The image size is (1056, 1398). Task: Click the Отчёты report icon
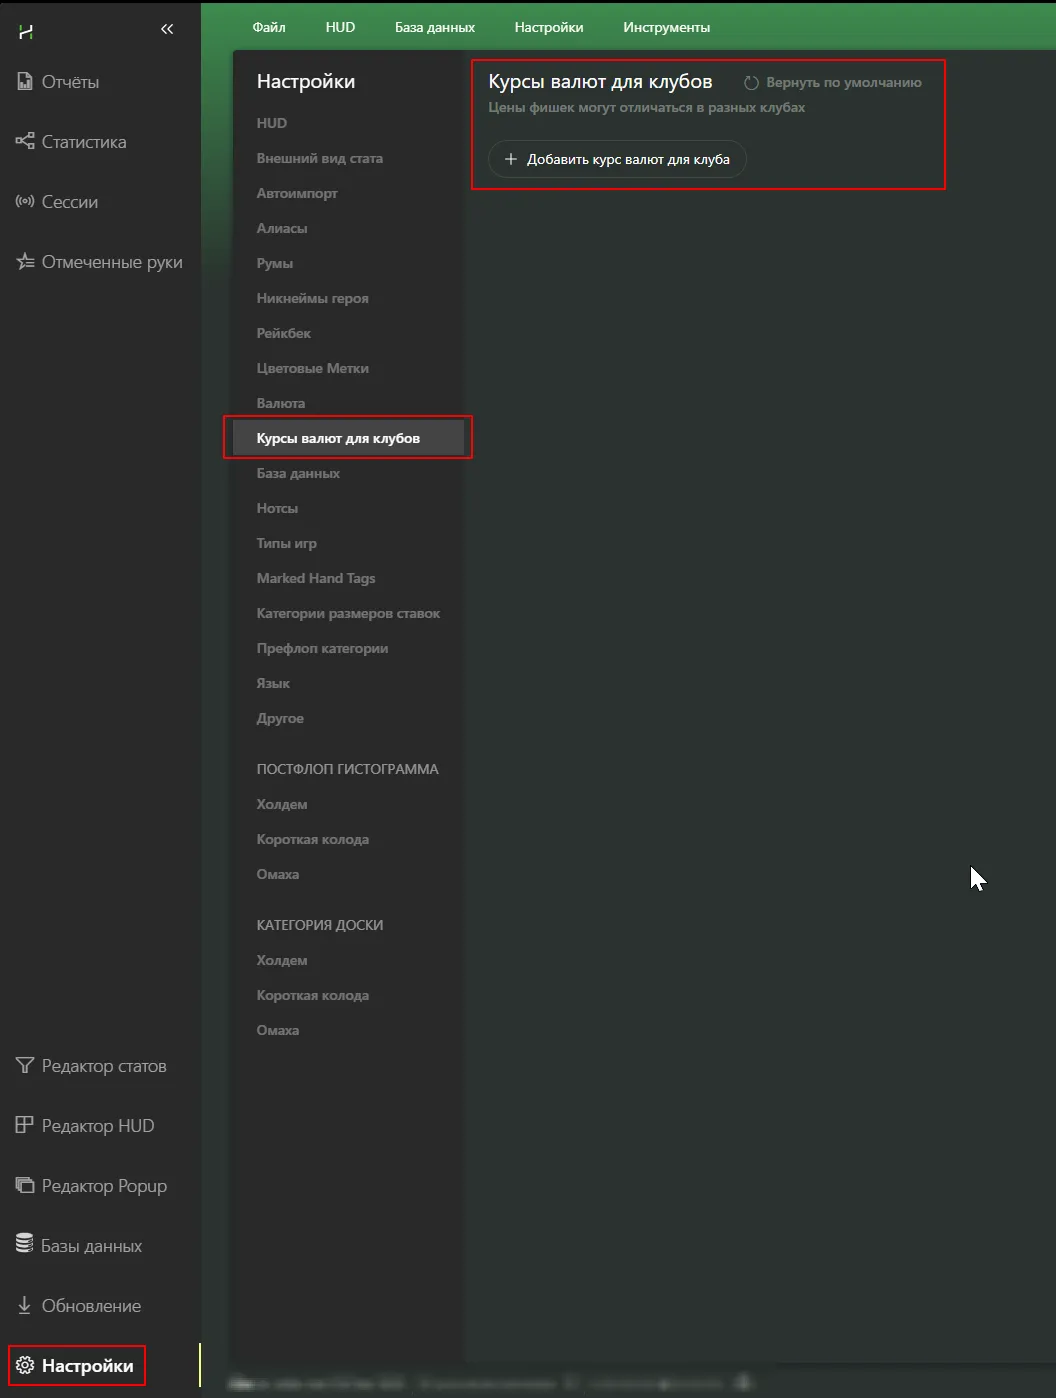tap(25, 82)
